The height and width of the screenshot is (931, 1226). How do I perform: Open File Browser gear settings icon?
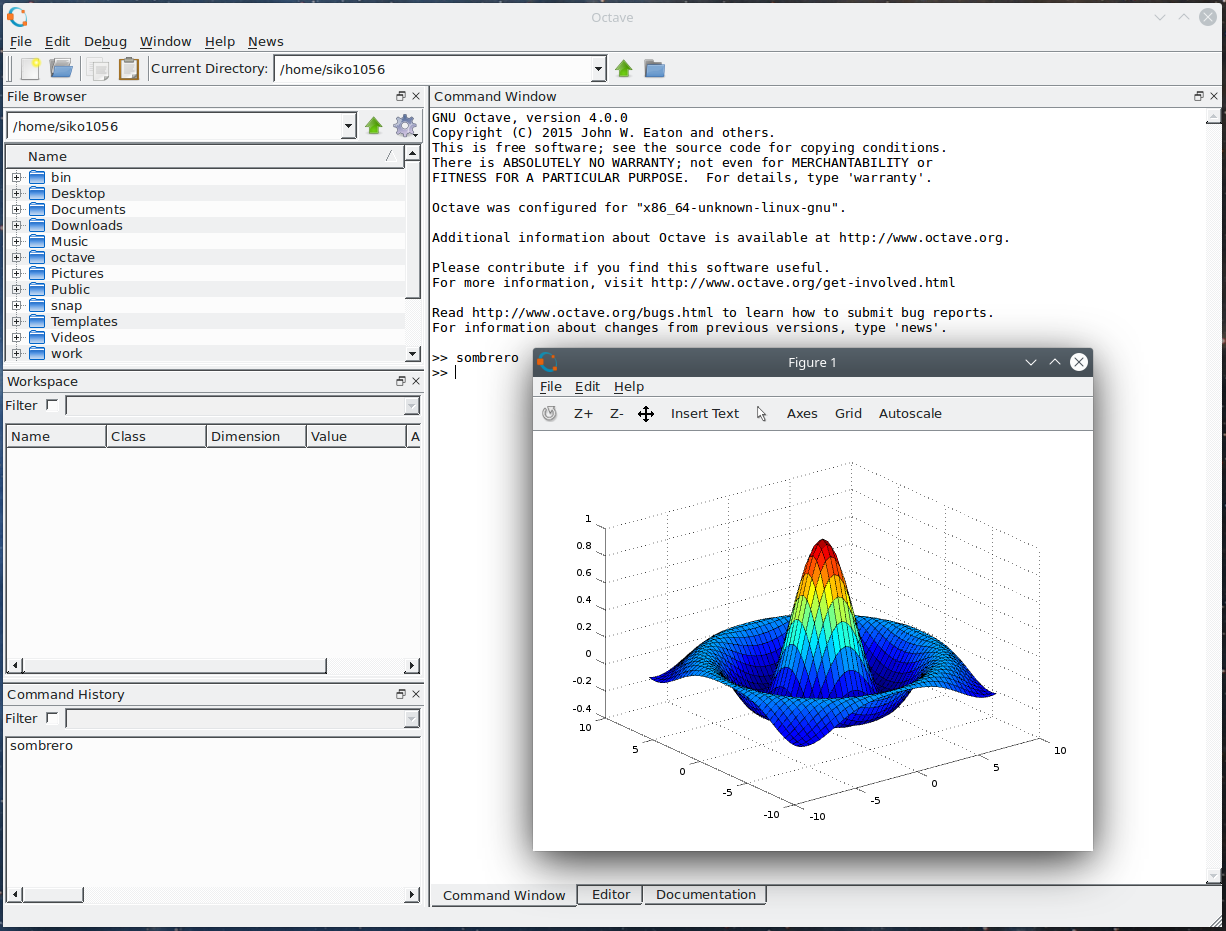pyautogui.click(x=405, y=126)
